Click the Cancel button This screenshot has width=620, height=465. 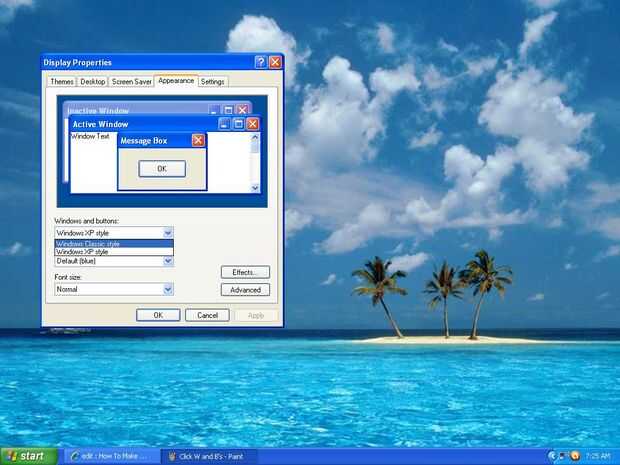tap(207, 315)
